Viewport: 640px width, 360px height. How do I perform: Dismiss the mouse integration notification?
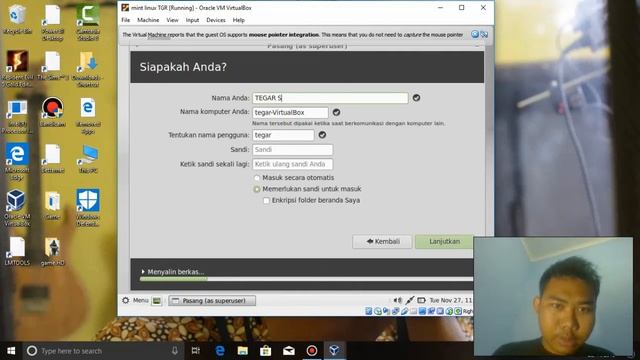tap(475, 34)
